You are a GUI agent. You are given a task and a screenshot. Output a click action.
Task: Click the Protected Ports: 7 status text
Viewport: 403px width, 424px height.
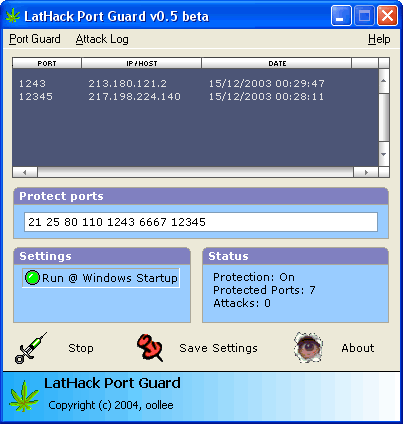(264, 290)
